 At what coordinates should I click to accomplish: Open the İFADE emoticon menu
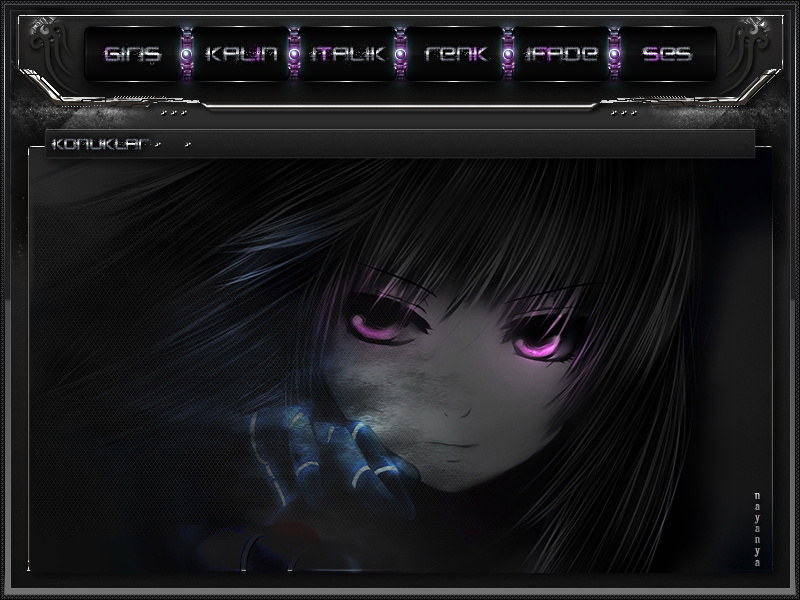click(x=560, y=53)
